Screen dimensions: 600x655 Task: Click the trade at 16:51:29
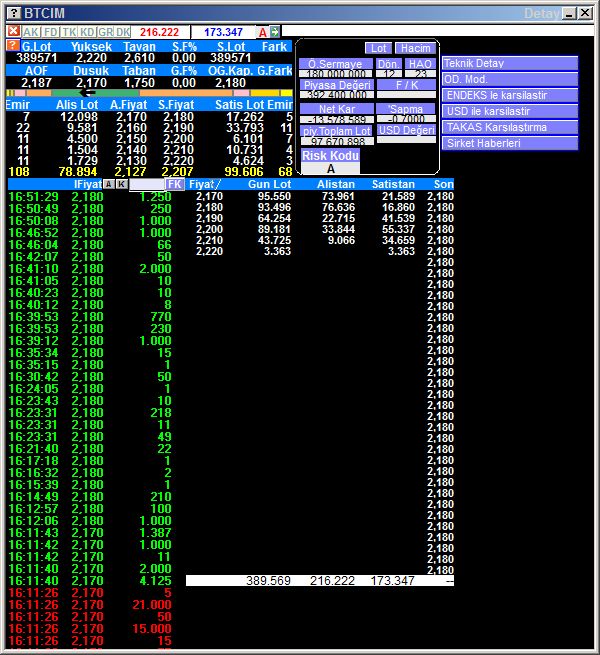[x=90, y=196]
